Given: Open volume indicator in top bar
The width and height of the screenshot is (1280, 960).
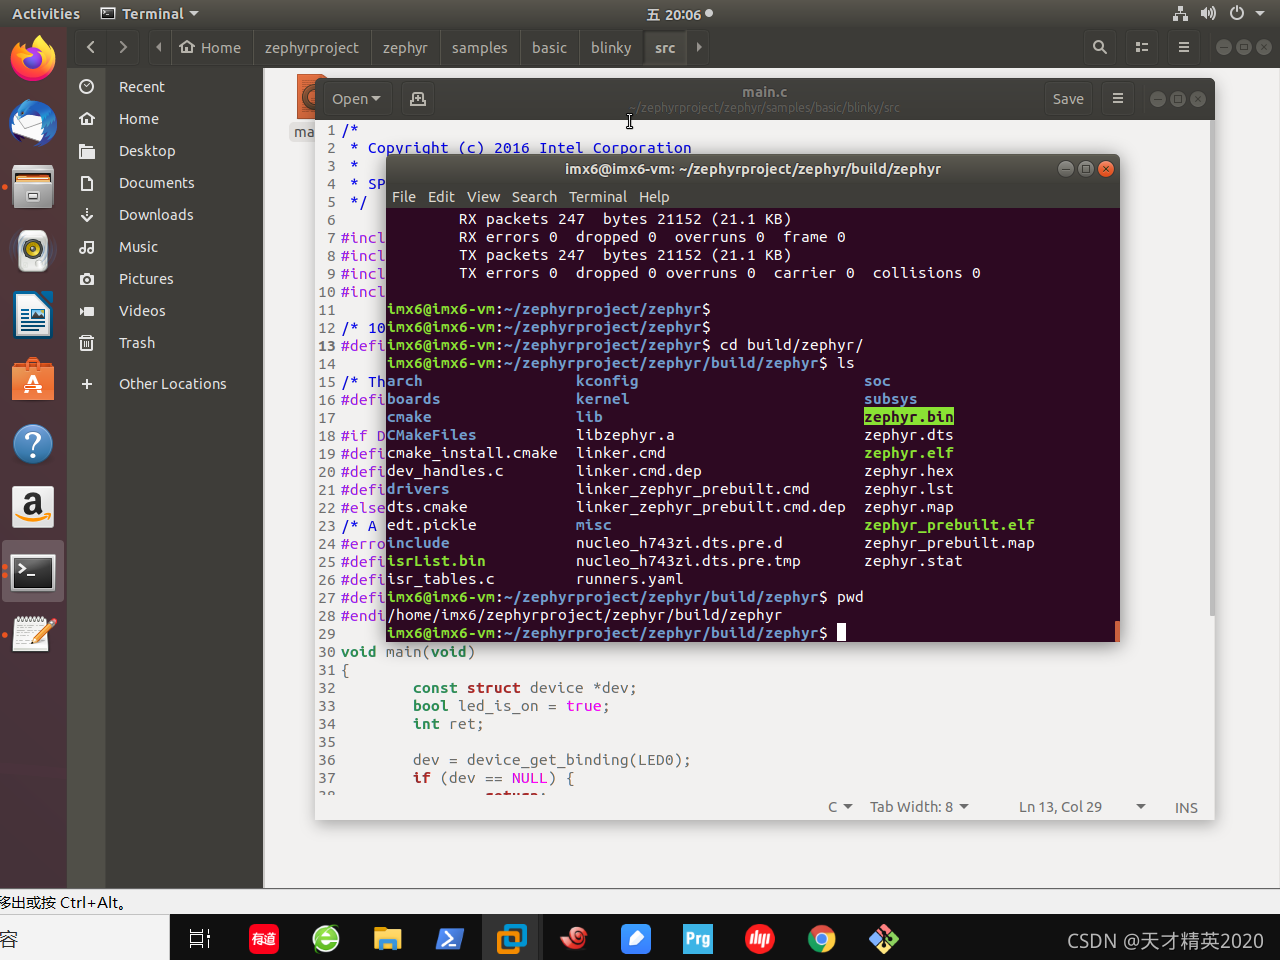Looking at the screenshot, I should [1208, 14].
